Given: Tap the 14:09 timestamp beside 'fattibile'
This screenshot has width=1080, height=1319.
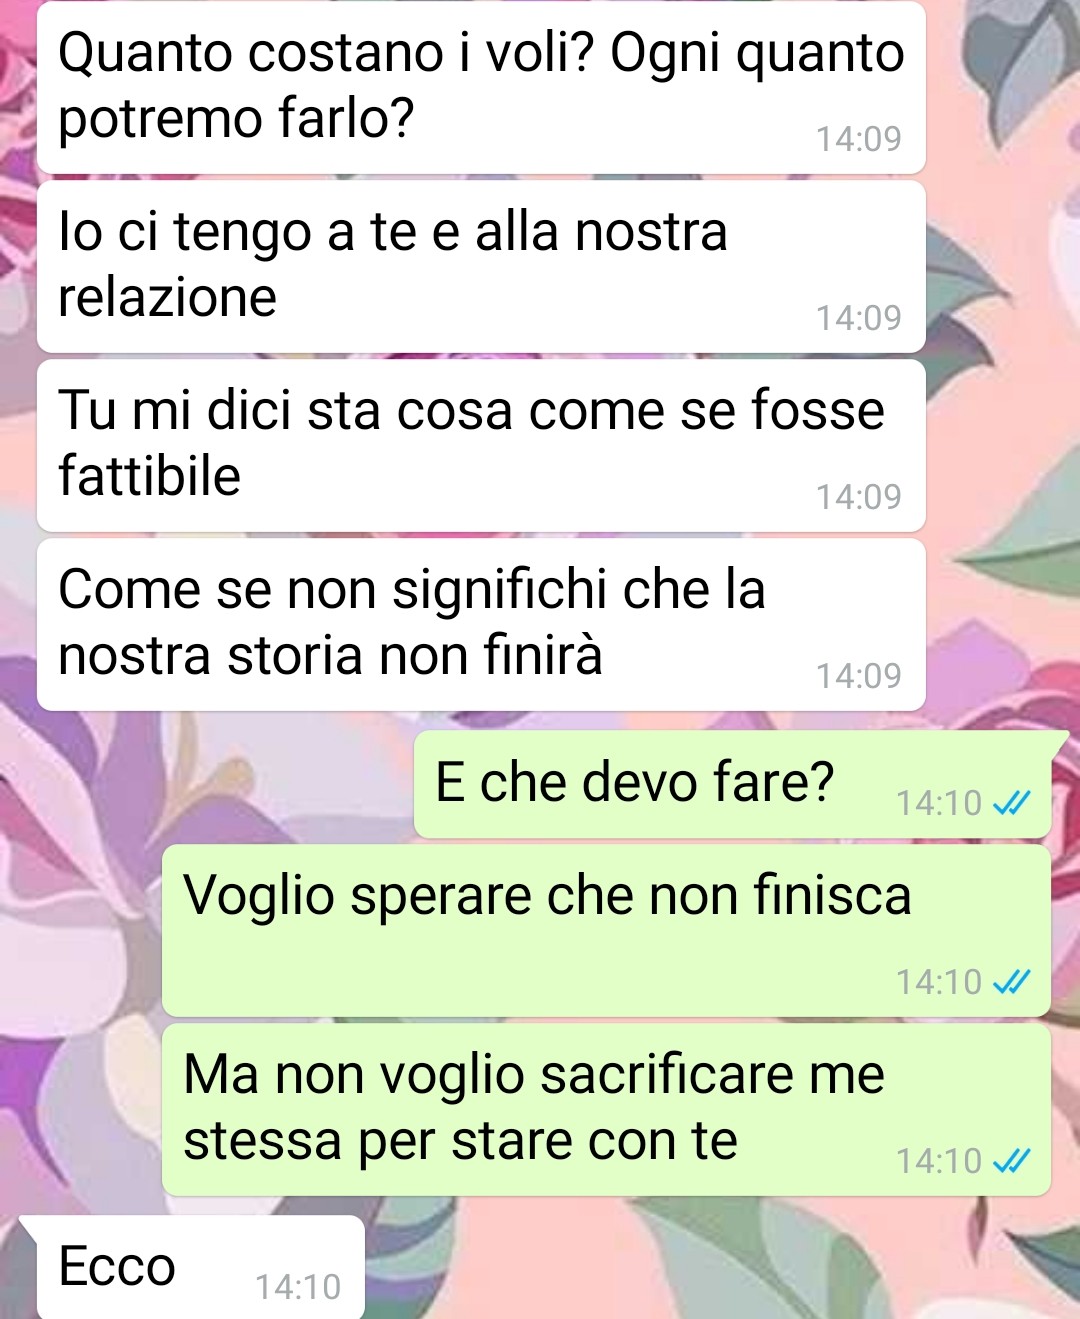Looking at the screenshot, I should pyautogui.click(x=859, y=497).
